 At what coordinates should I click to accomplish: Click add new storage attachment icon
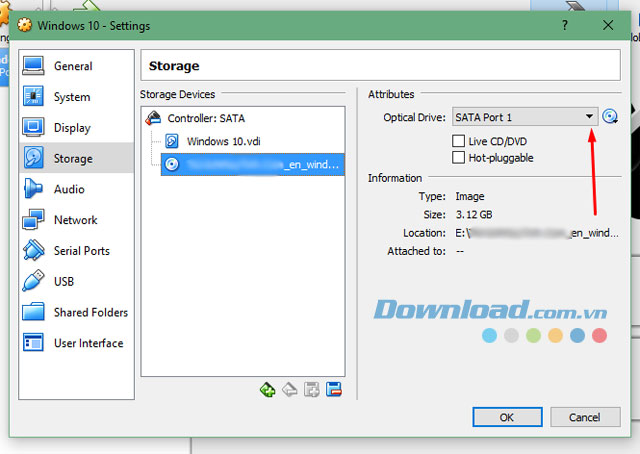(312, 390)
